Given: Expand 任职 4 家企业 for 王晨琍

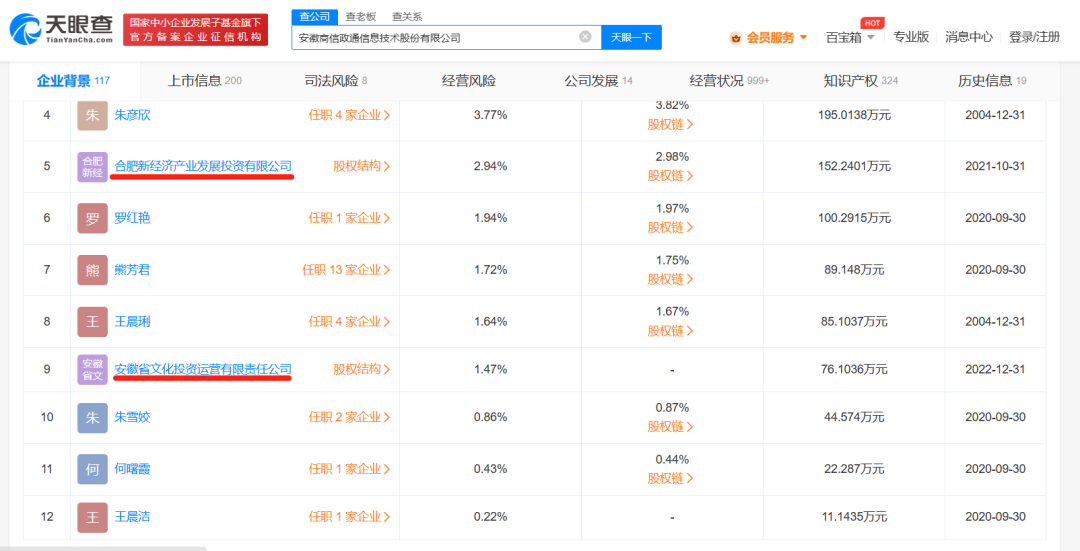Looking at the screenshot, I should [349, 321].
